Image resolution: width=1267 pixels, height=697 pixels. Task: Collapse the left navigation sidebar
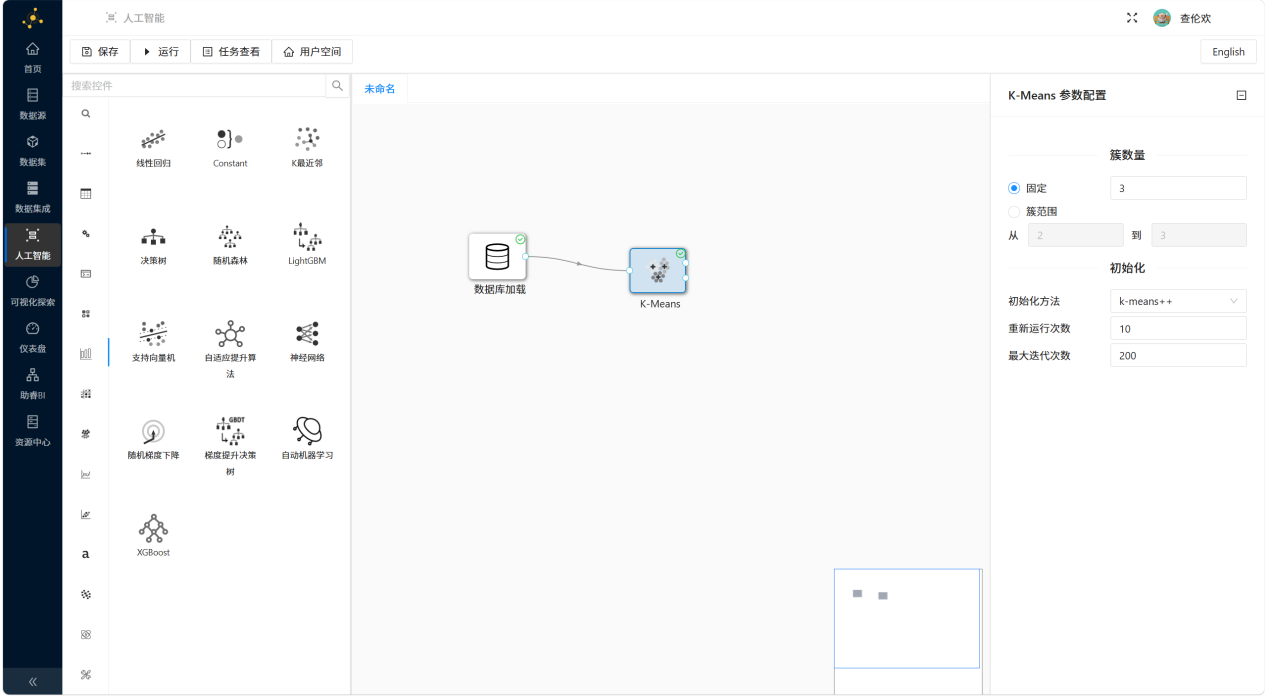pos(32,681)
